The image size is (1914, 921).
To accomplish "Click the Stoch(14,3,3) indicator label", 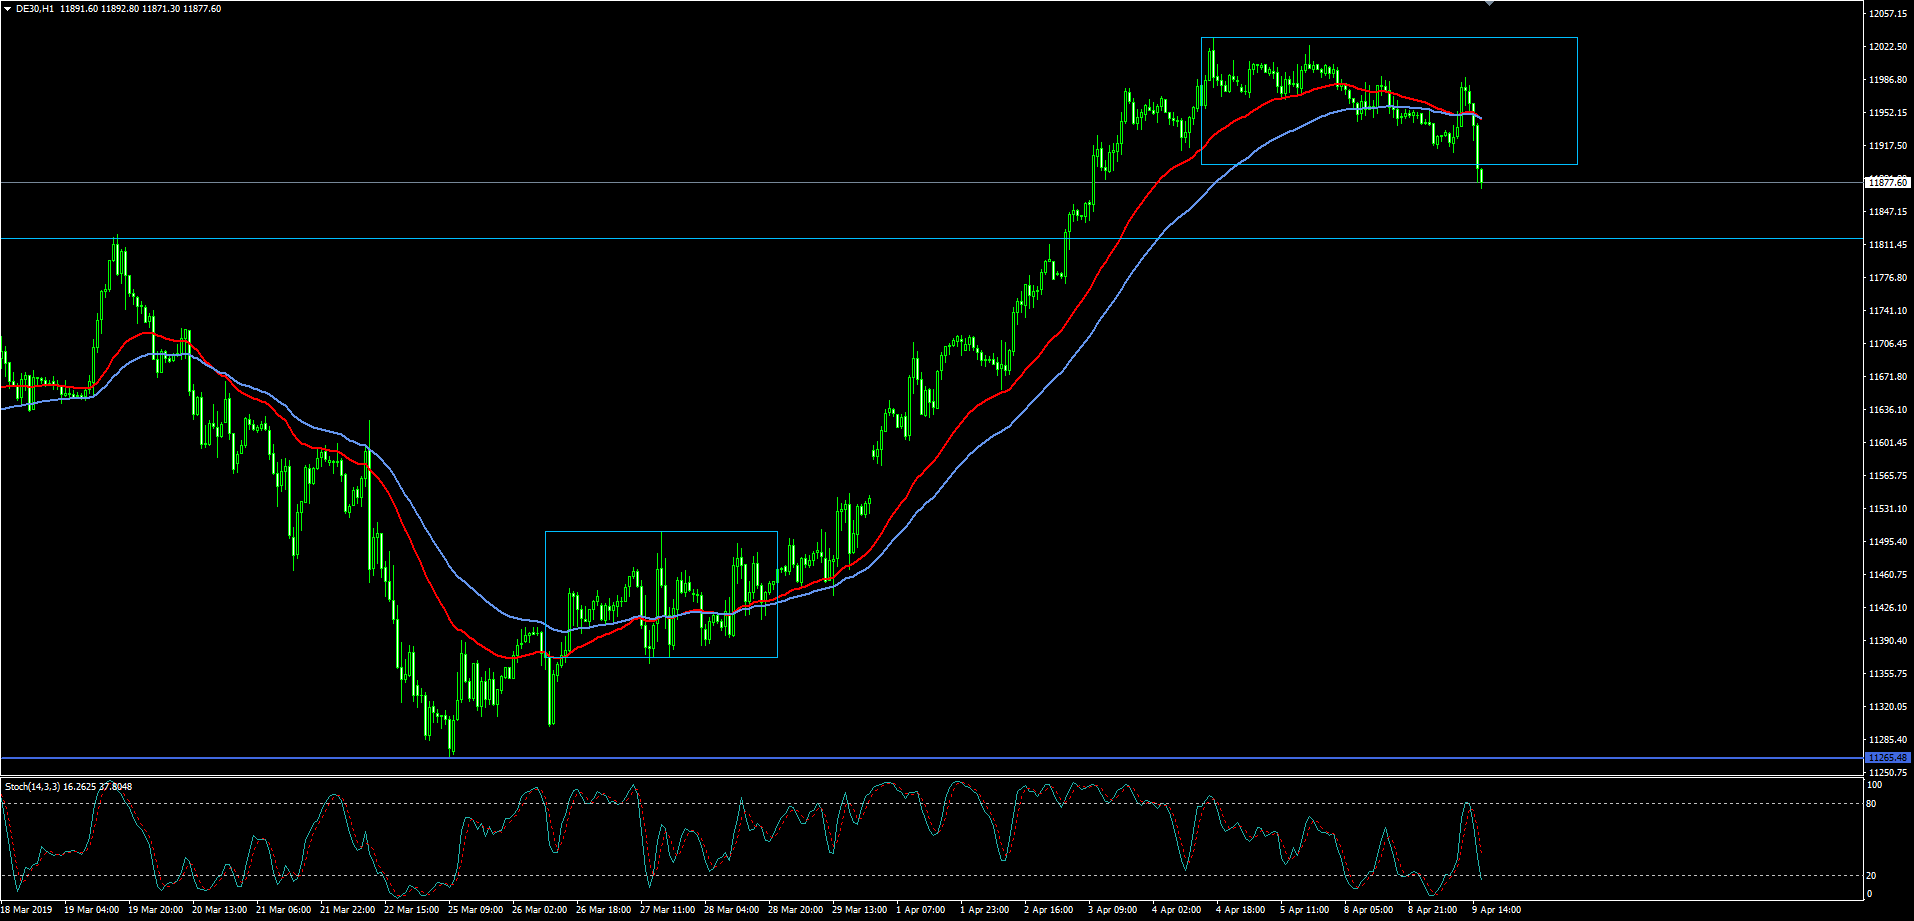I will [x=32, y=787].
